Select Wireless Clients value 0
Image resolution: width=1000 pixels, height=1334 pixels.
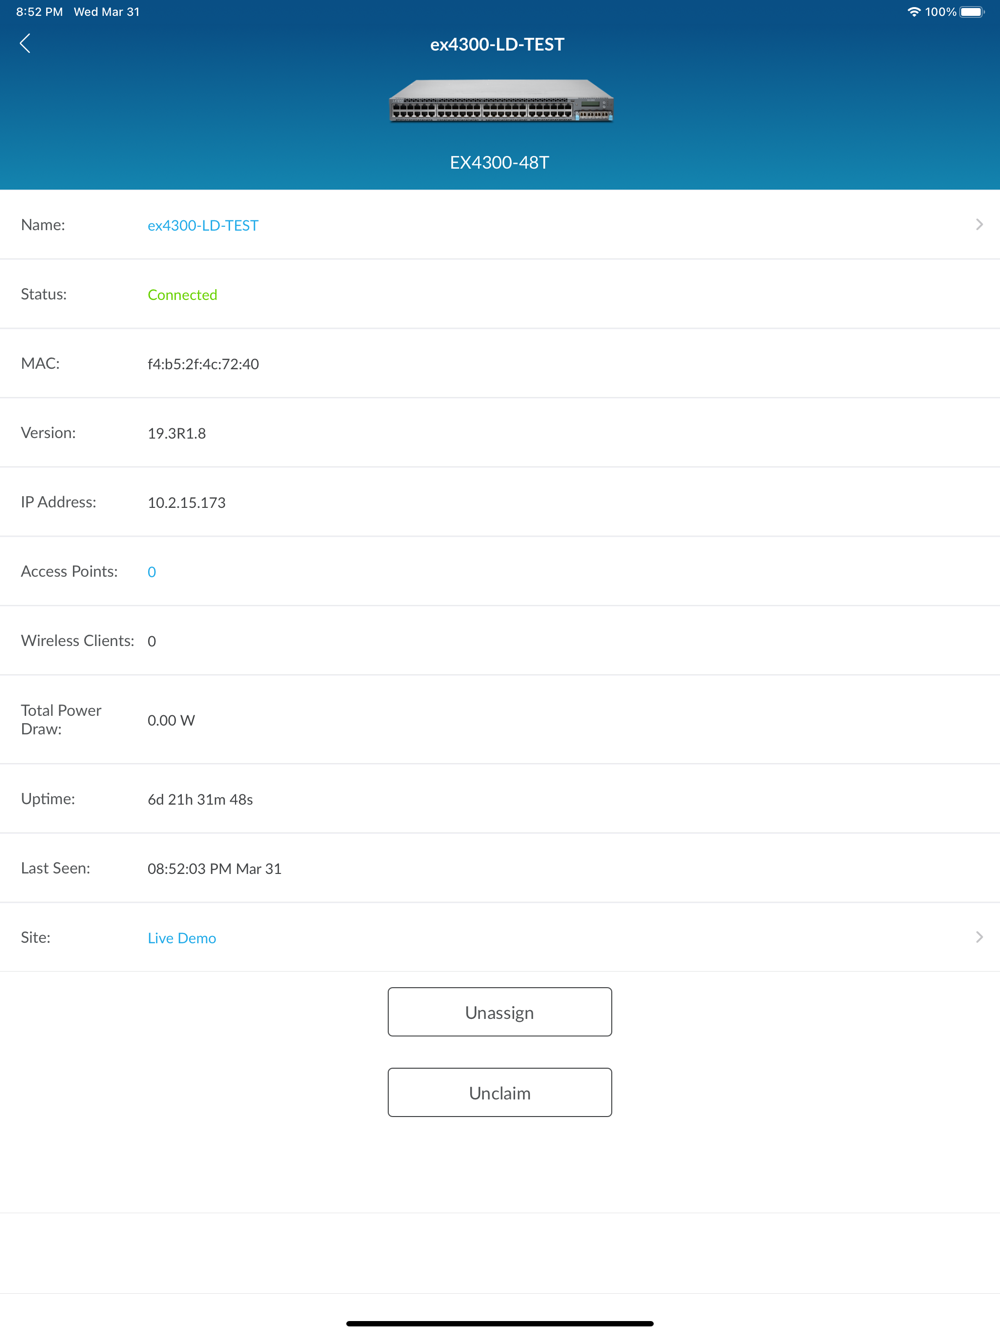152,641
